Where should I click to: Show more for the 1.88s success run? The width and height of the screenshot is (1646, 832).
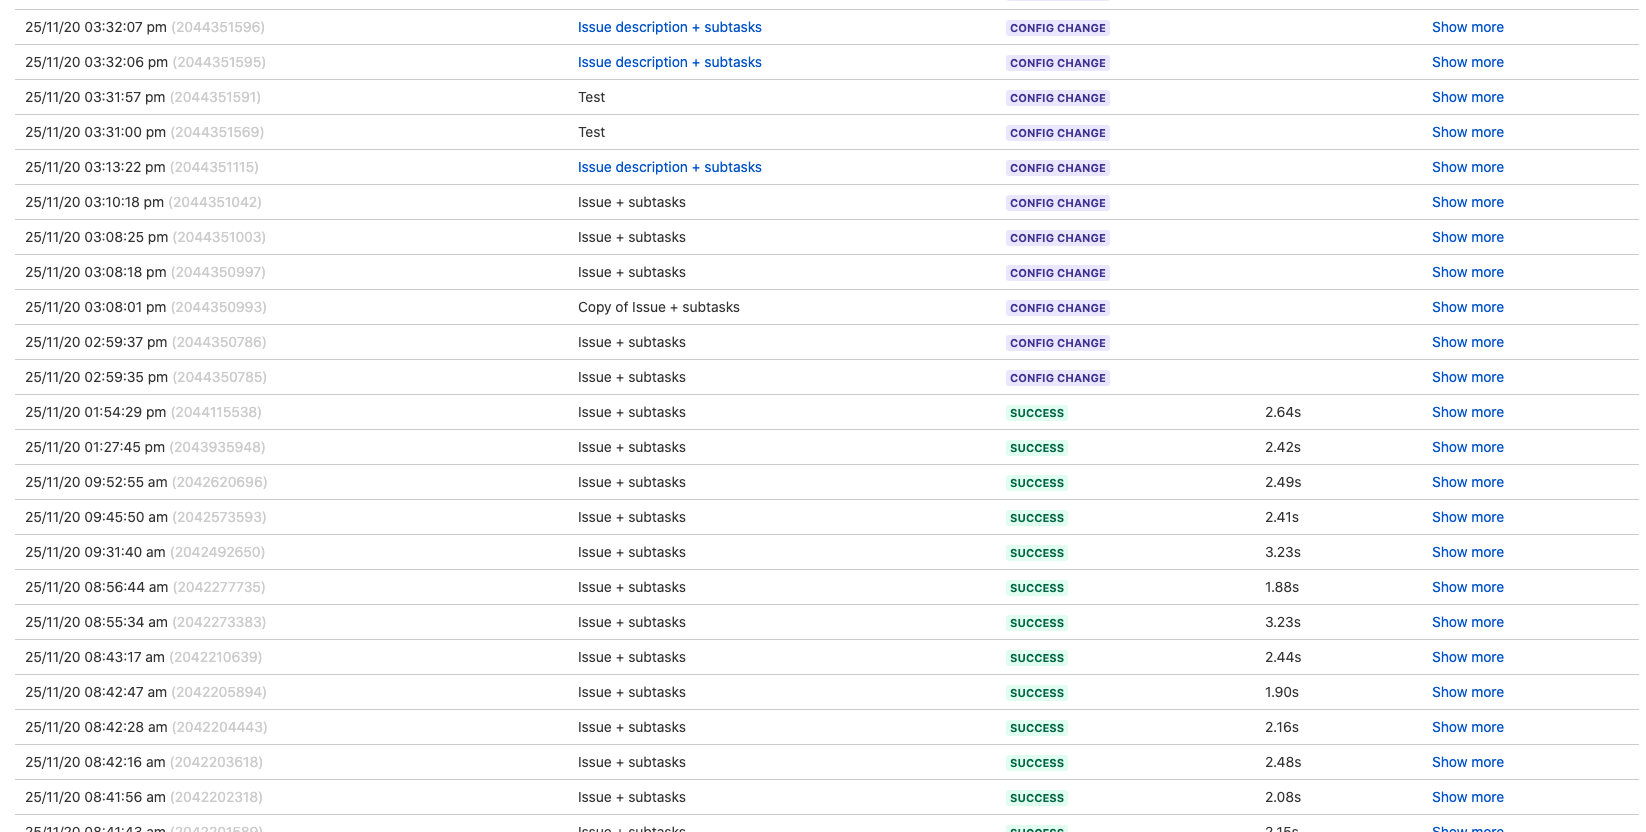[1467, 587]
